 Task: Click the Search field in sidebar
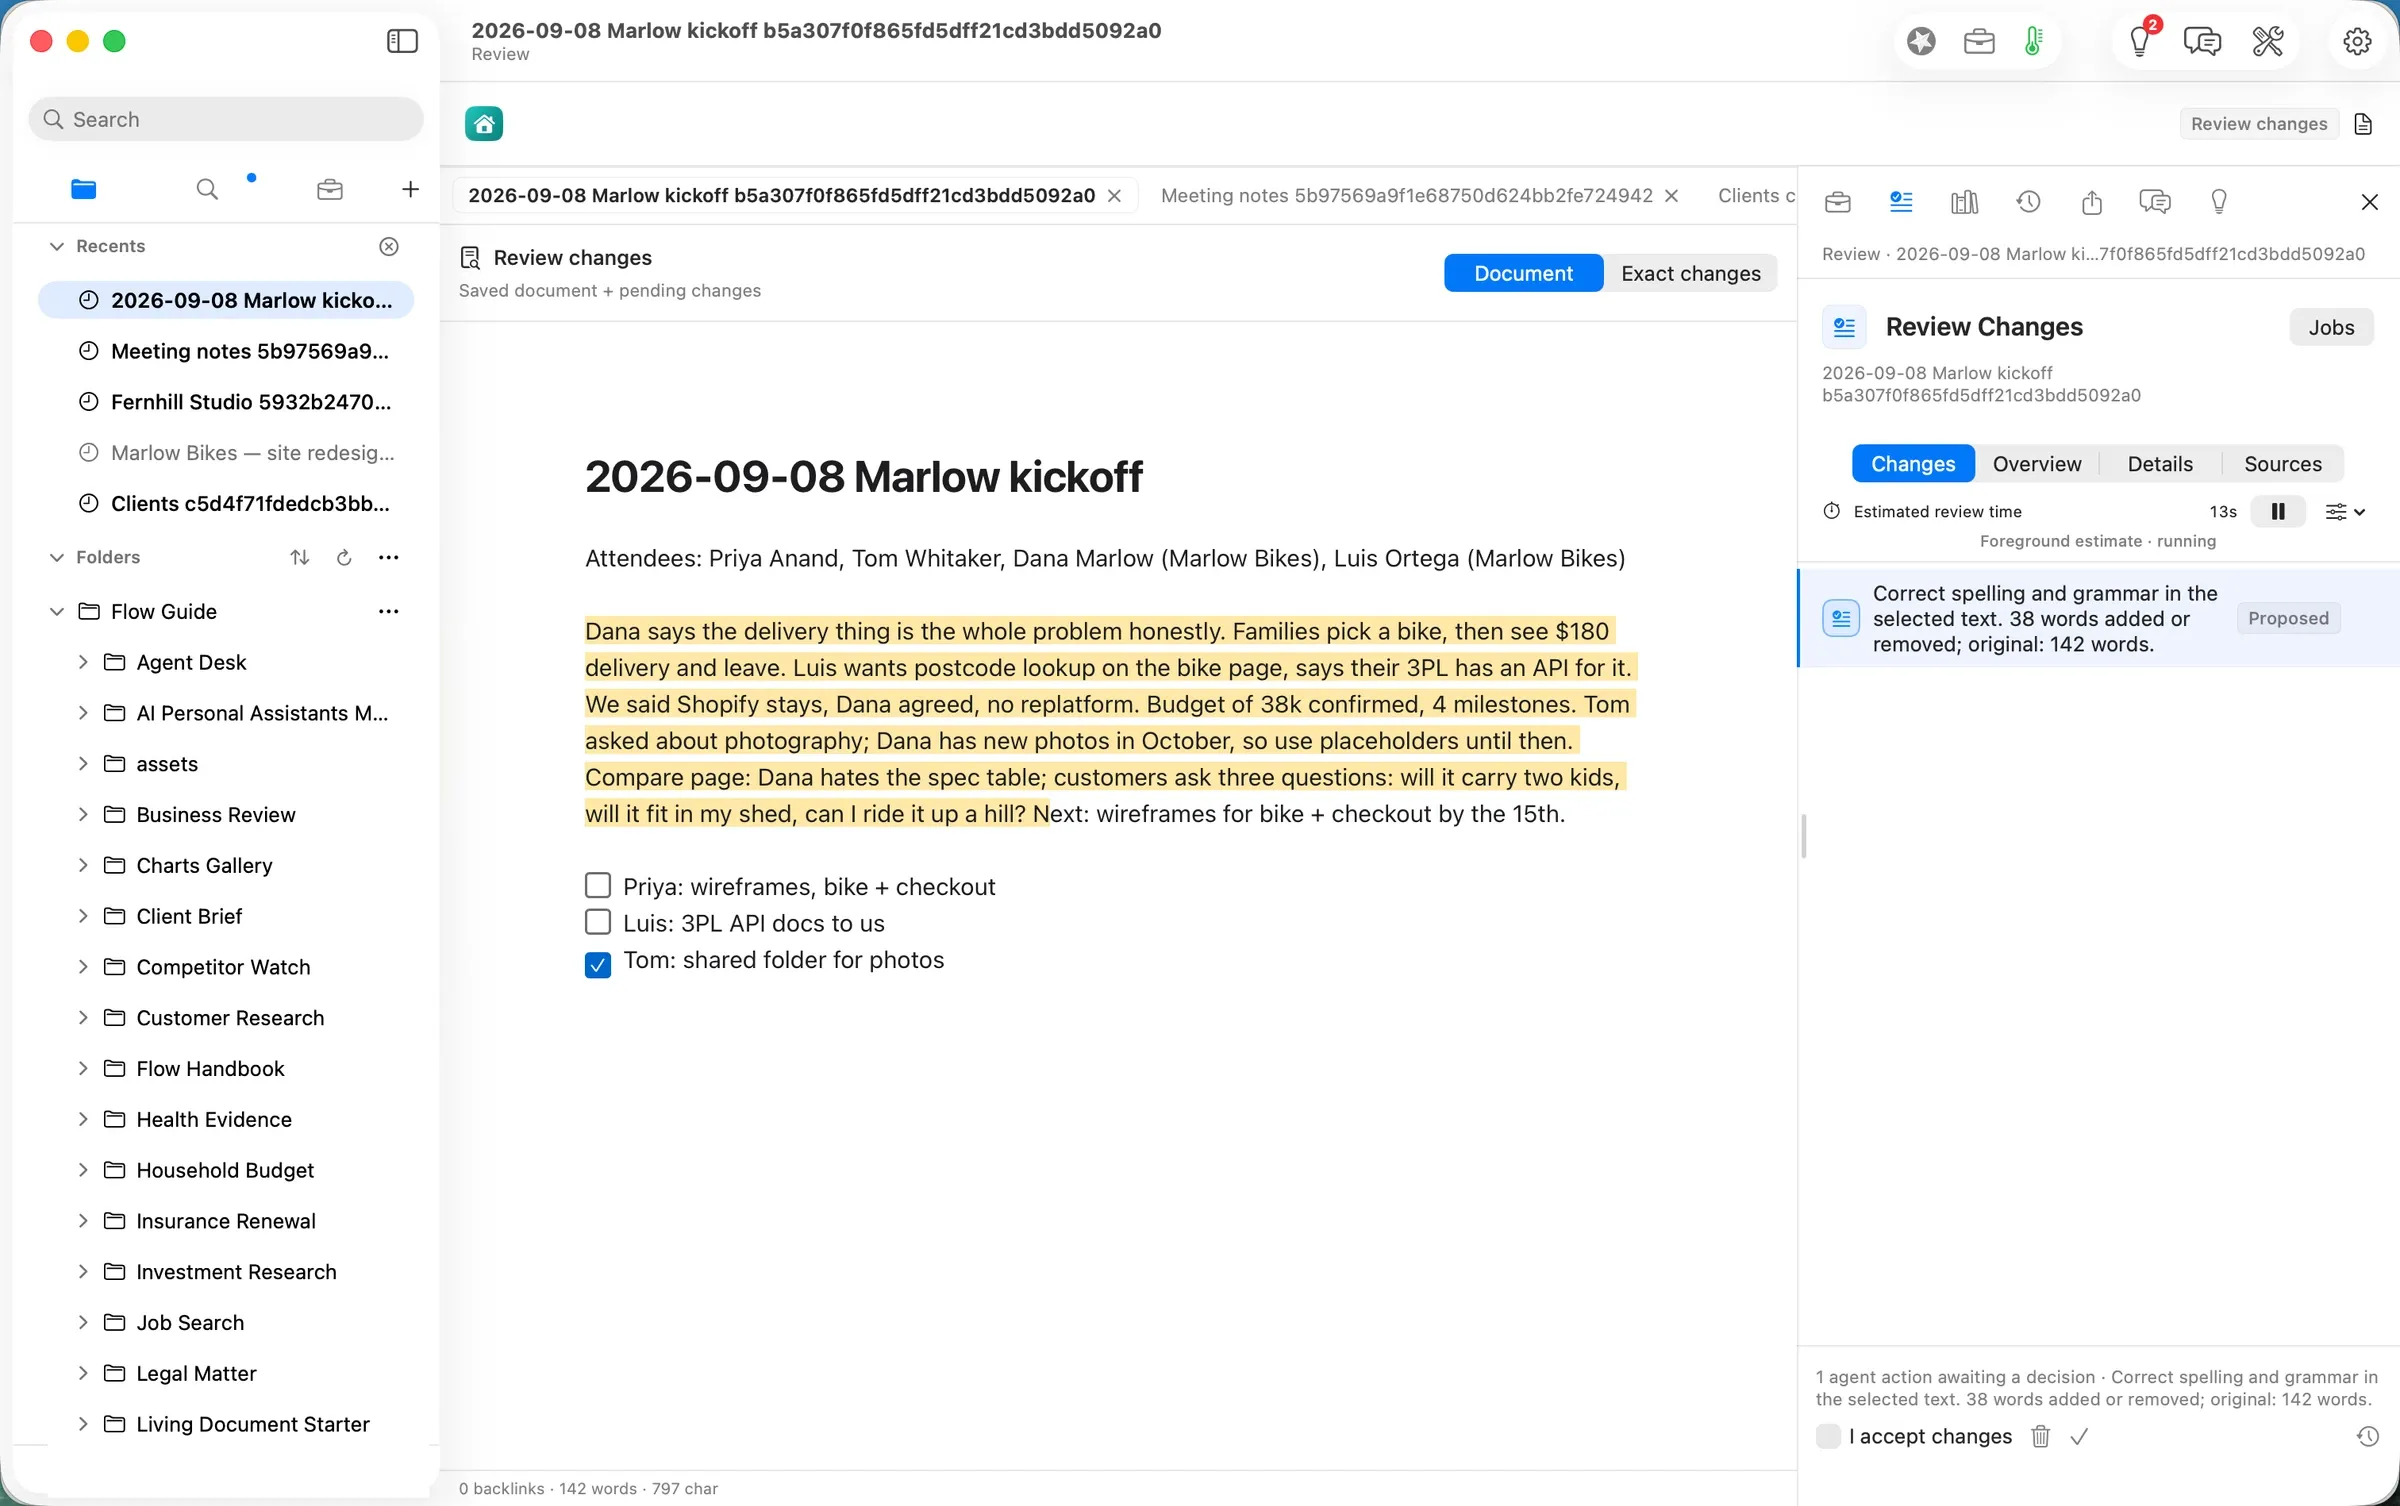coord(226,119)
